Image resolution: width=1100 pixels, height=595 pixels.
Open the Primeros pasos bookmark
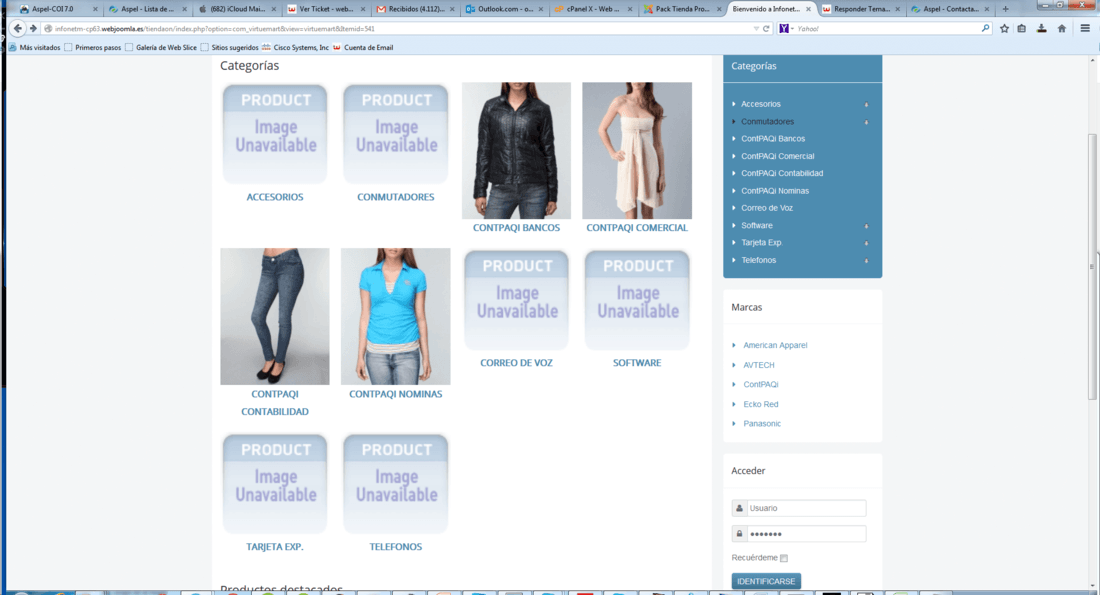coord(93,48)
